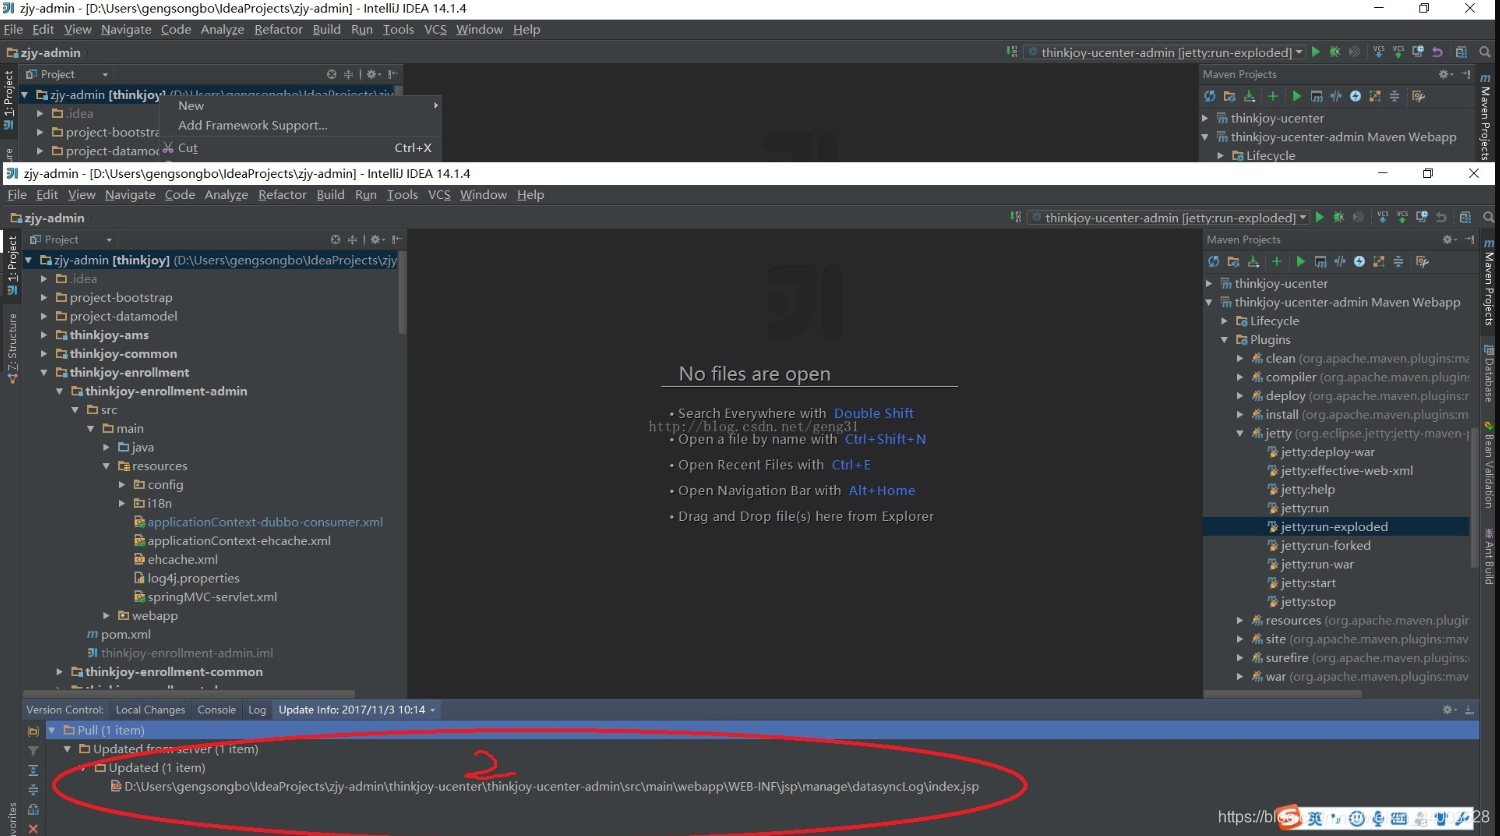This screenshot has height=836, width=1500.
Task: Toggle the Ant Build tool window button
Action: (1489, 558)
